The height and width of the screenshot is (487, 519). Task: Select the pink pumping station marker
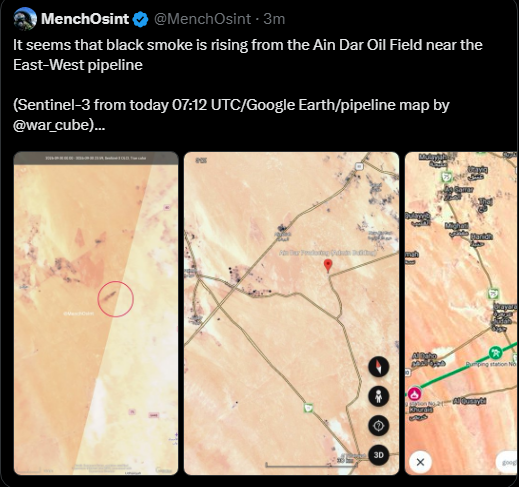[415, 394]
